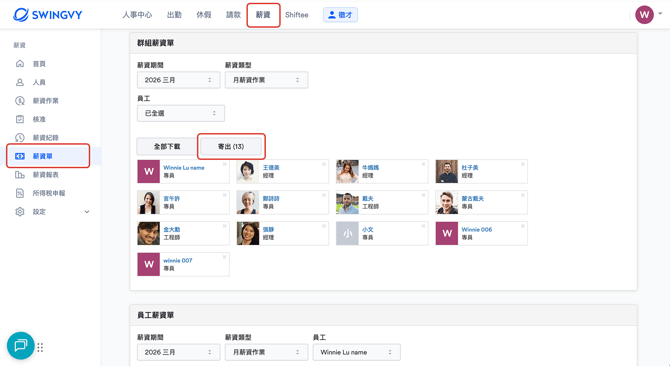
Task: Select the 薪資 tab in the top navigation
Action: point(263,15)
